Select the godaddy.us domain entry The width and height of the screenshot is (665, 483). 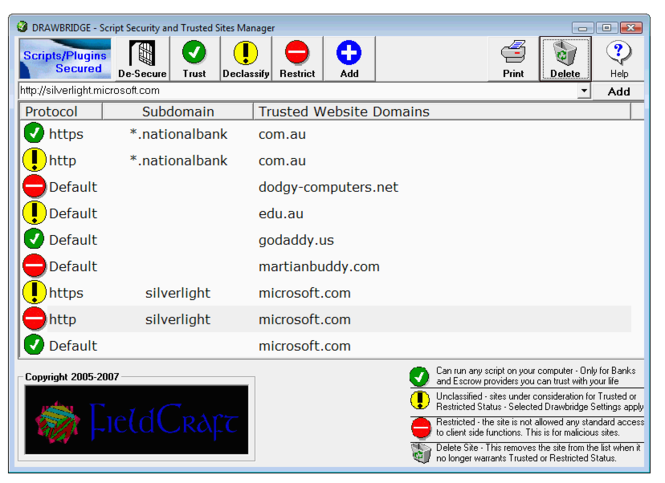click(x=296, y=240)
